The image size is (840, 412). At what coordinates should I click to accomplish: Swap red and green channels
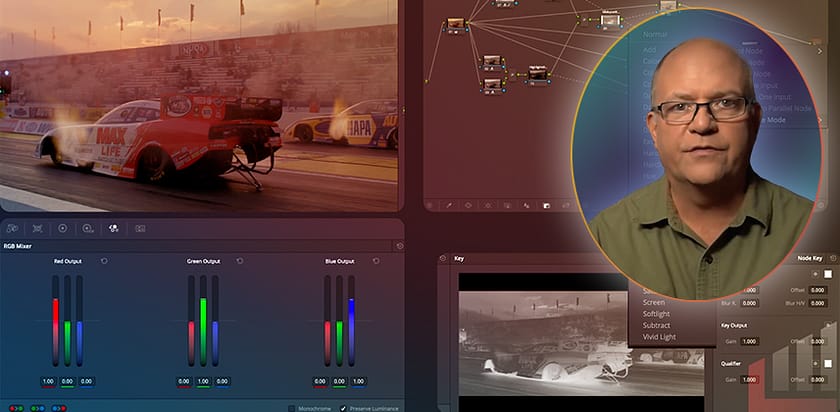pos(16,408)
